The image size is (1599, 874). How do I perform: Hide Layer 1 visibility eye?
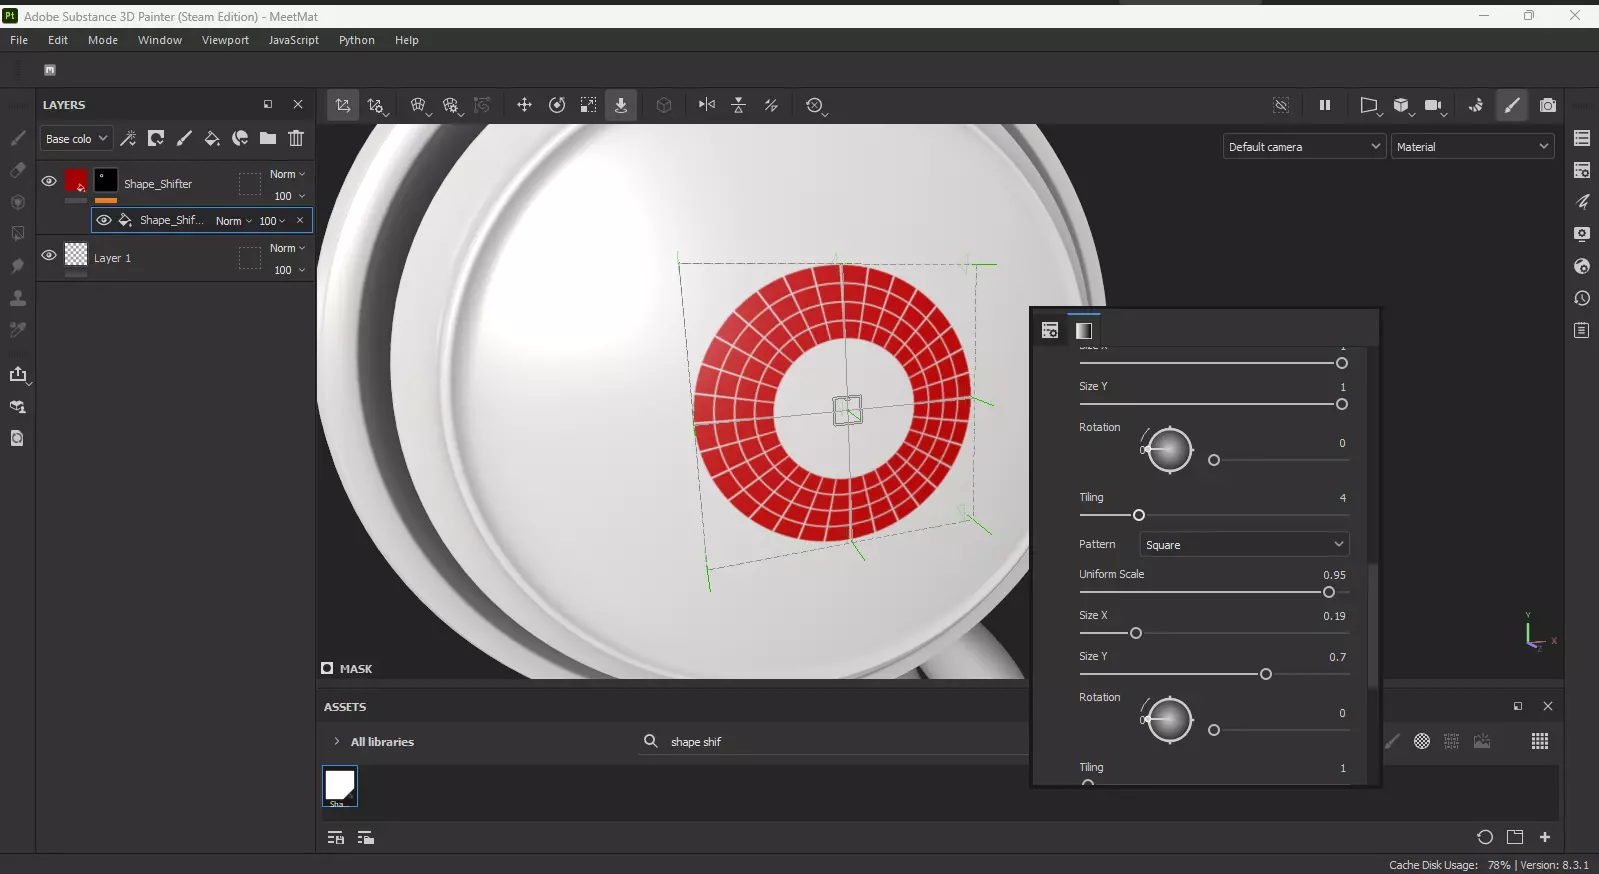[49, 255]
